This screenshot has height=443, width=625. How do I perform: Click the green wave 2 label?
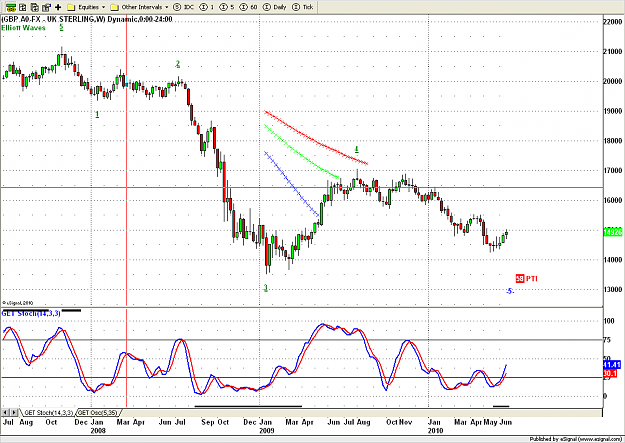(178, 64)
